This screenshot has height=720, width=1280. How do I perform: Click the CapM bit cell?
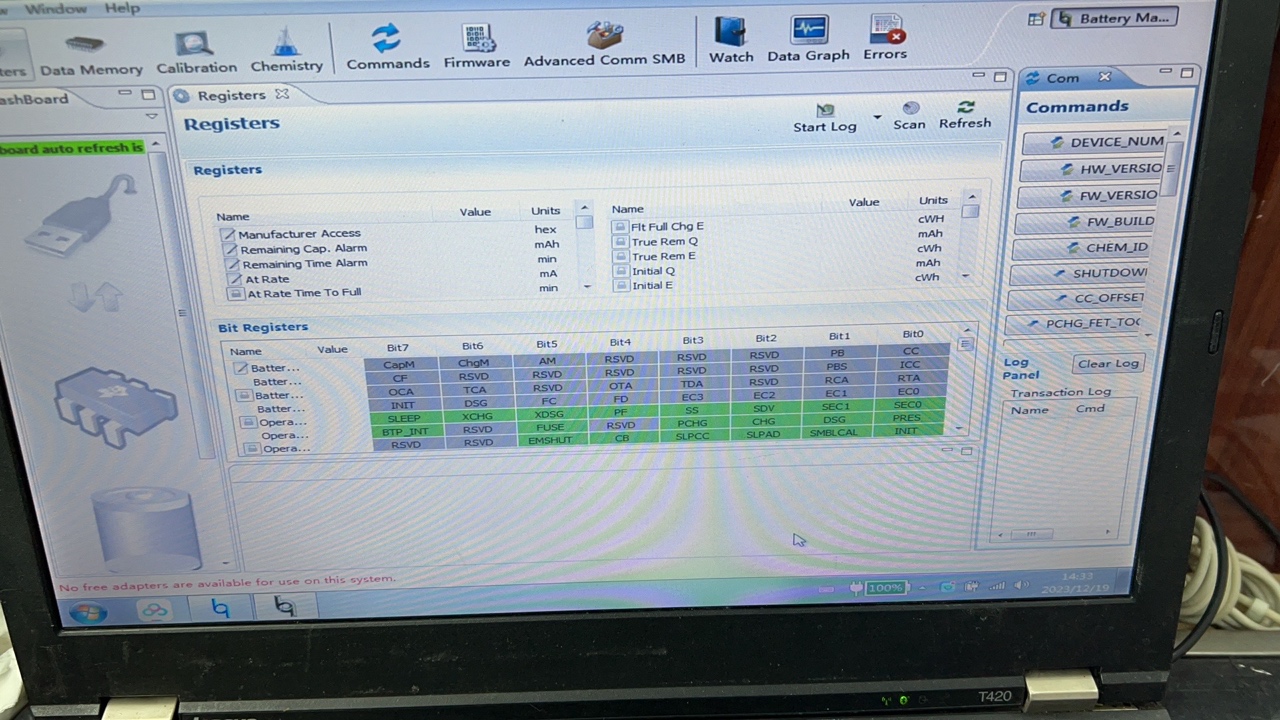pos(398,364)
